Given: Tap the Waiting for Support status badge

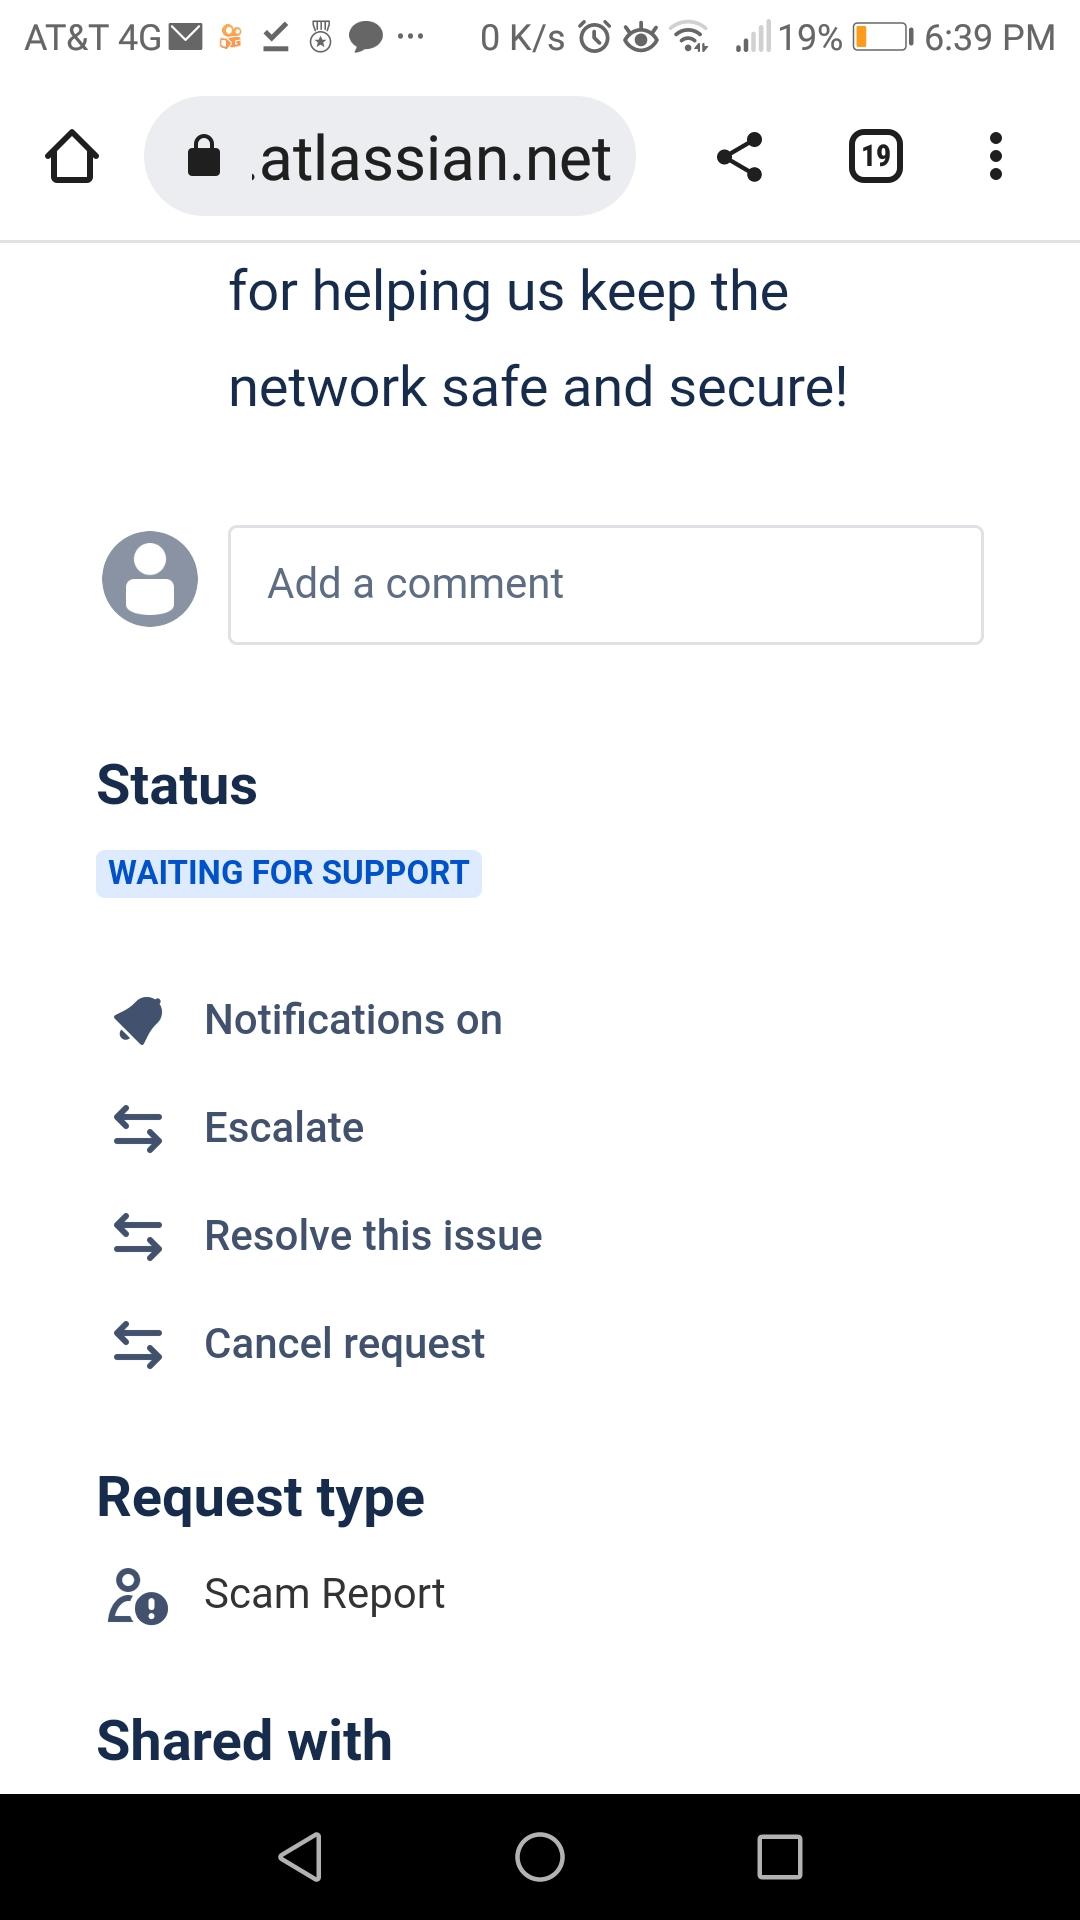Looking at the screenshot, I should [288, 873].
